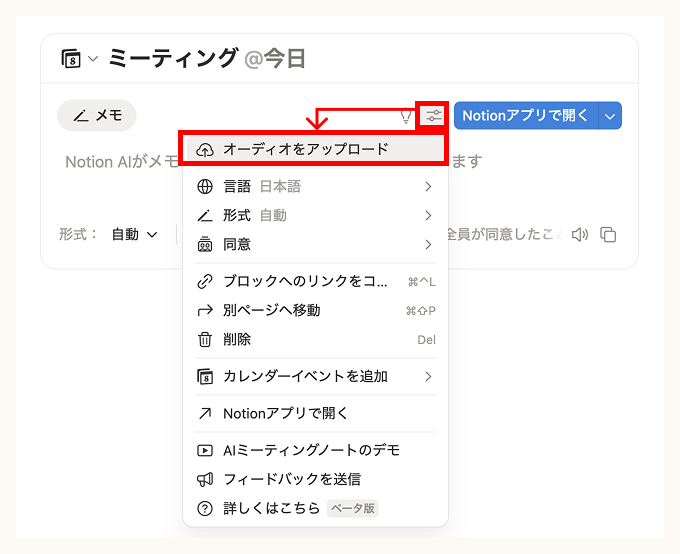Click the copy icon beside the speaker
The width and height of the screenshot is (680, 554).
pos(608,235)
